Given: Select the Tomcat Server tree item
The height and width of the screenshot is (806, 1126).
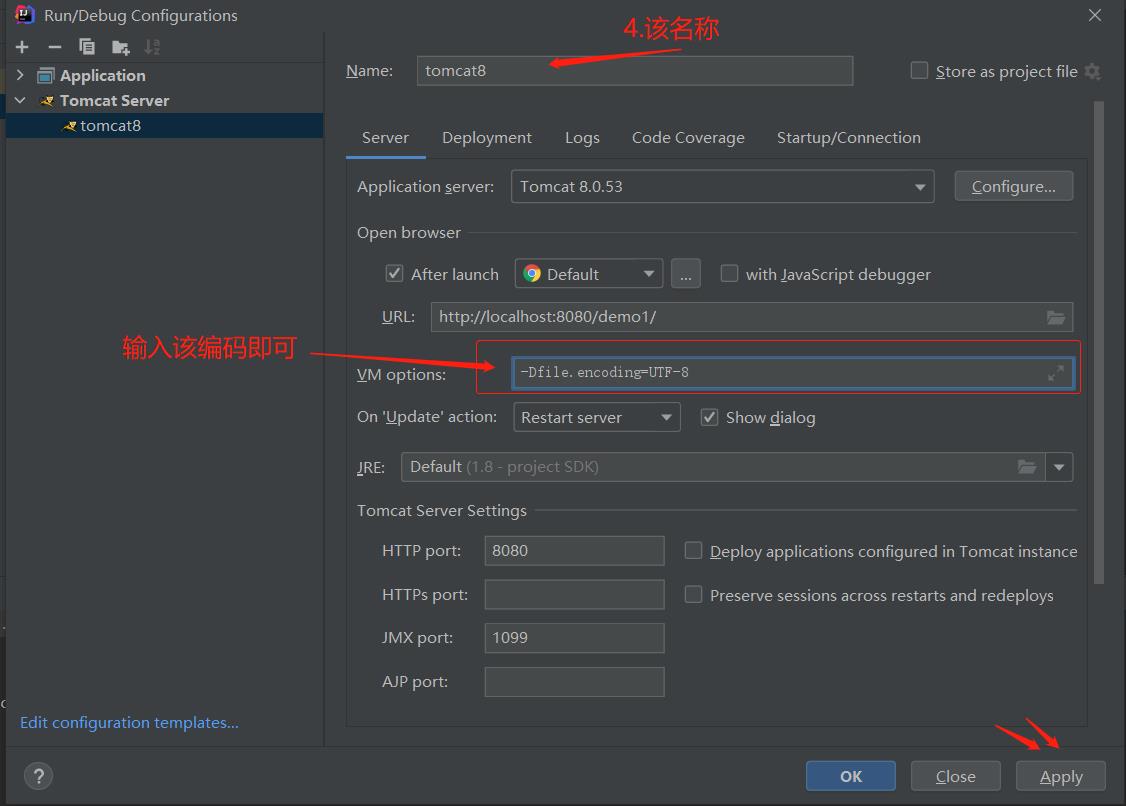Looking at the screenshot, I should [164, 101].
